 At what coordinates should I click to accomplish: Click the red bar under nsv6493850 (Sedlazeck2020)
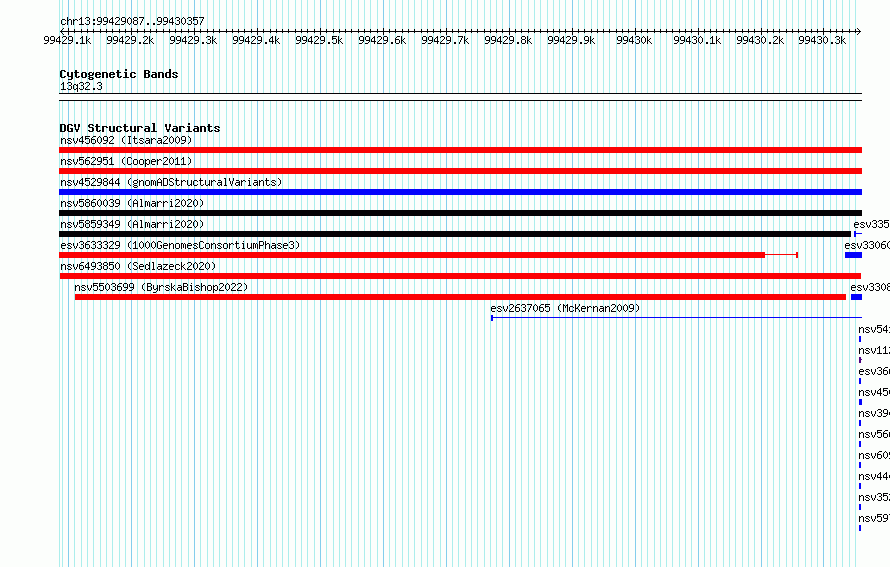[x=460, y=276]
